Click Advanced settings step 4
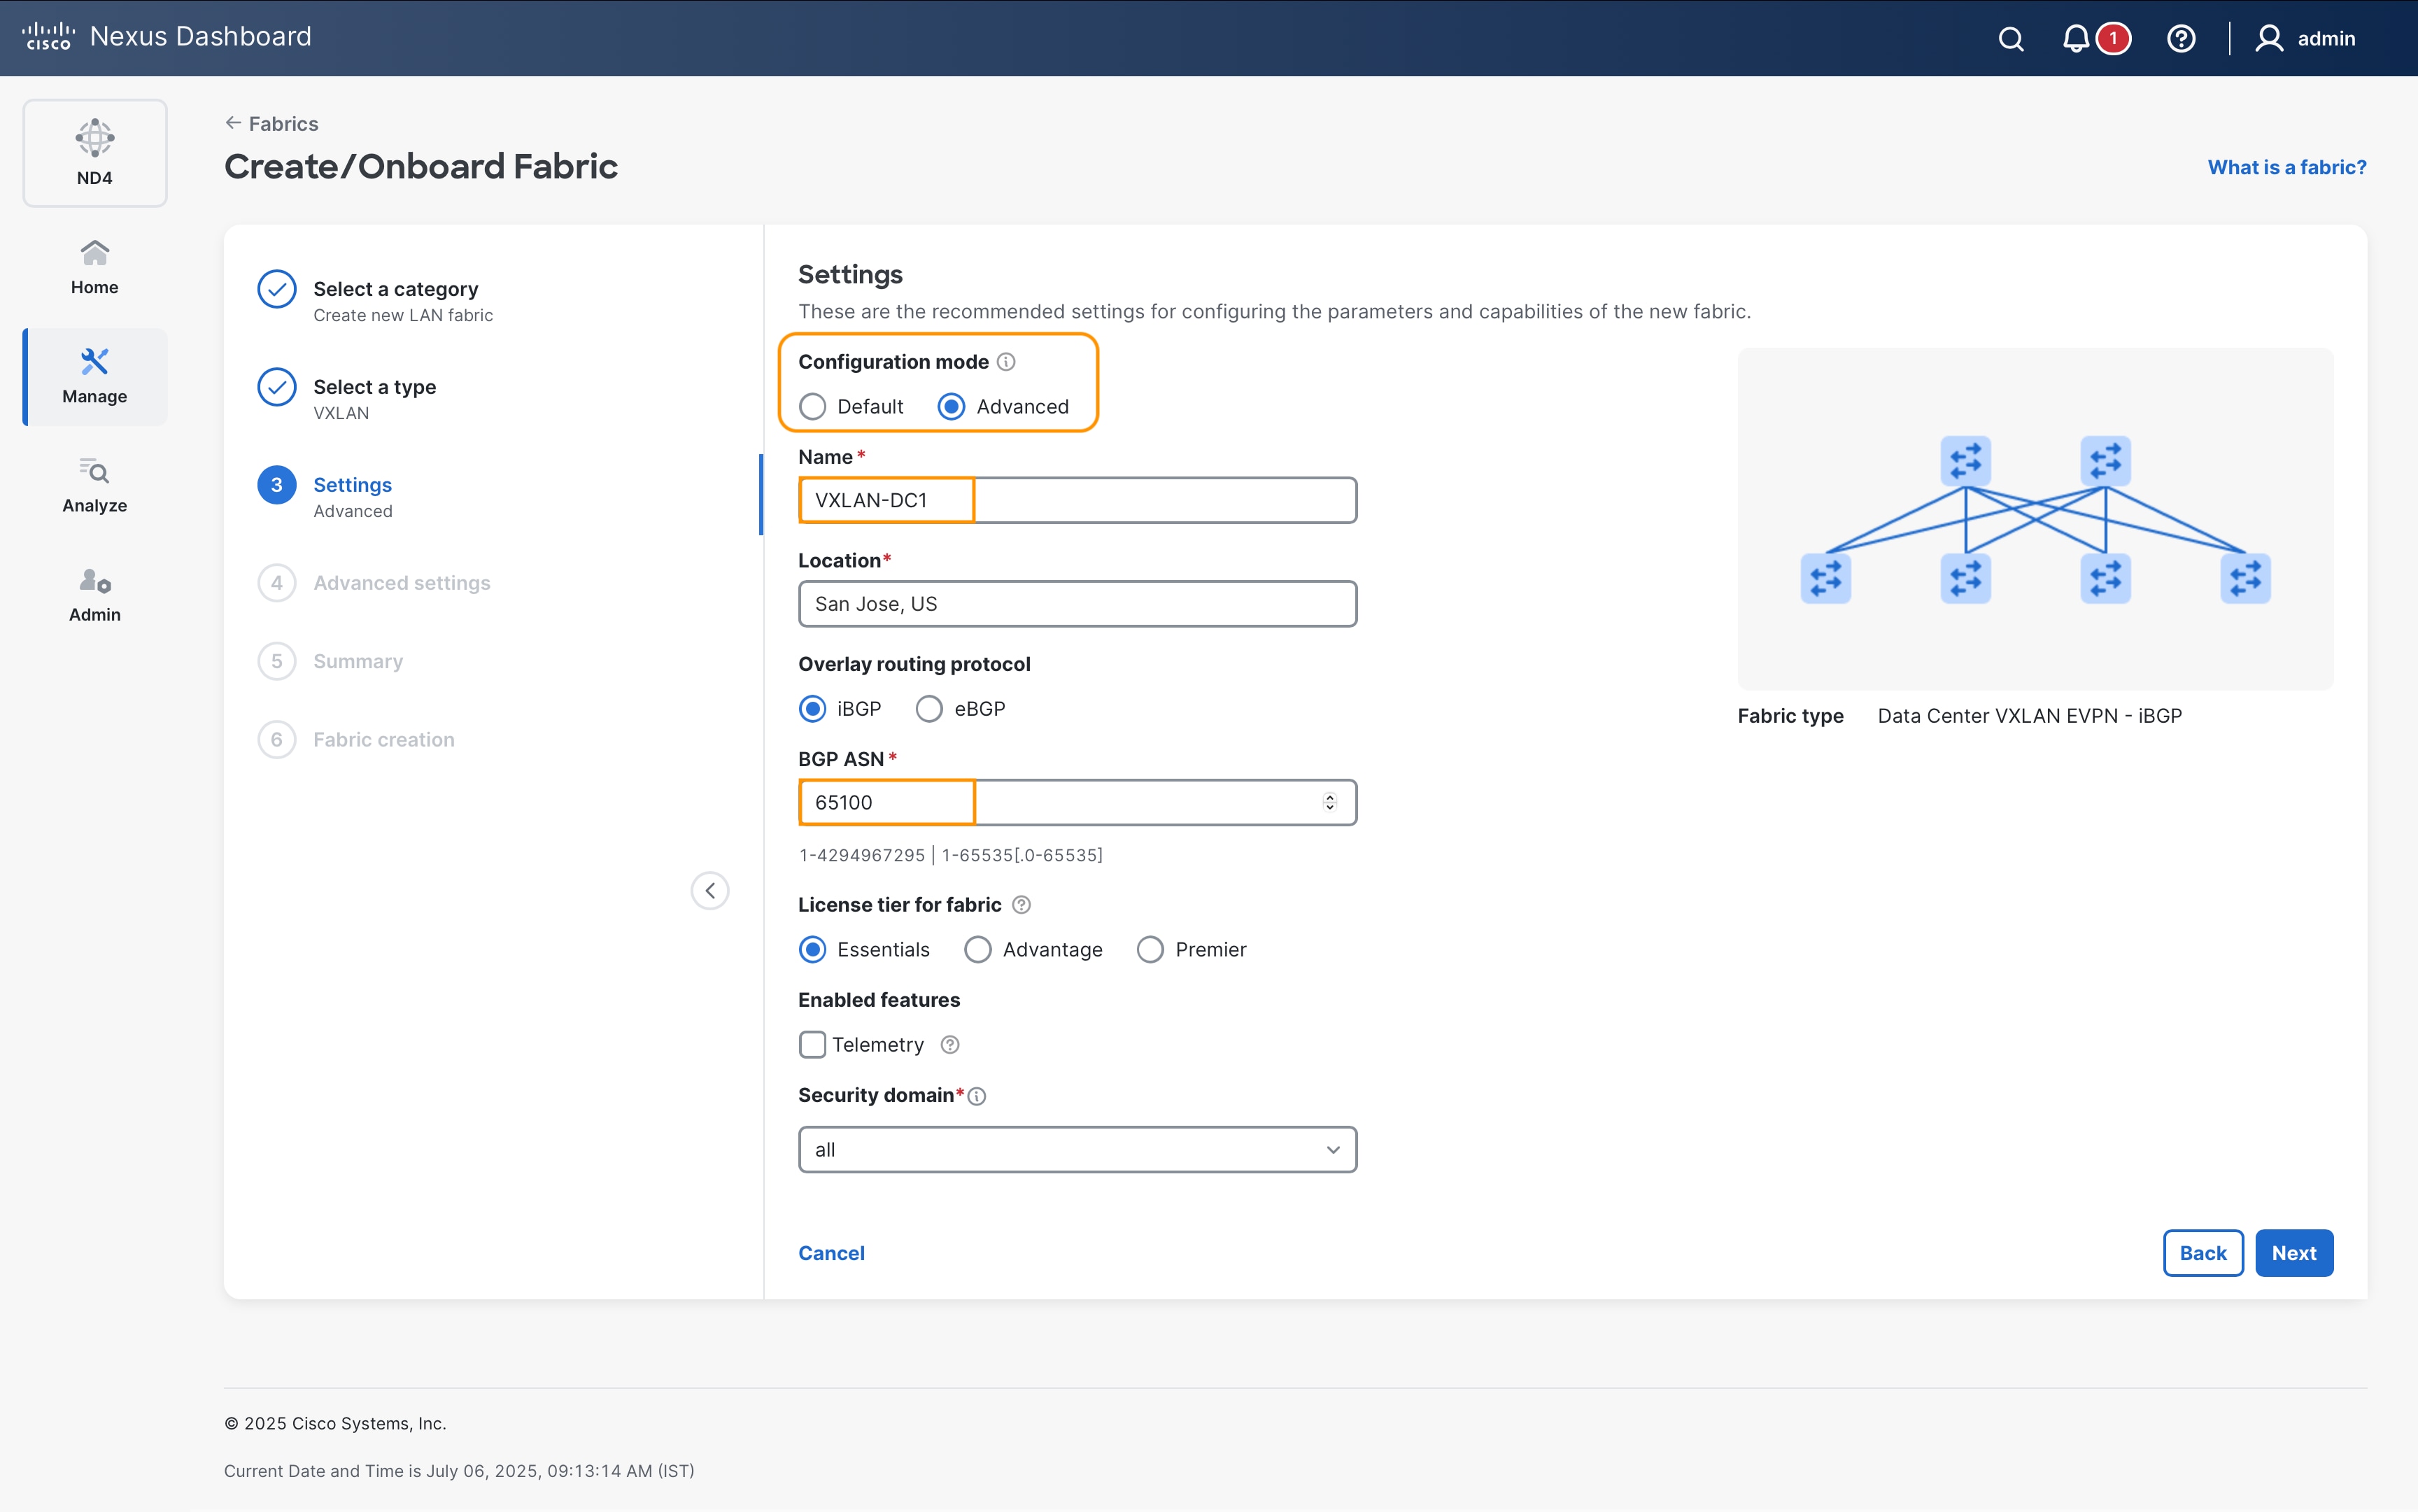 point(374,583)
